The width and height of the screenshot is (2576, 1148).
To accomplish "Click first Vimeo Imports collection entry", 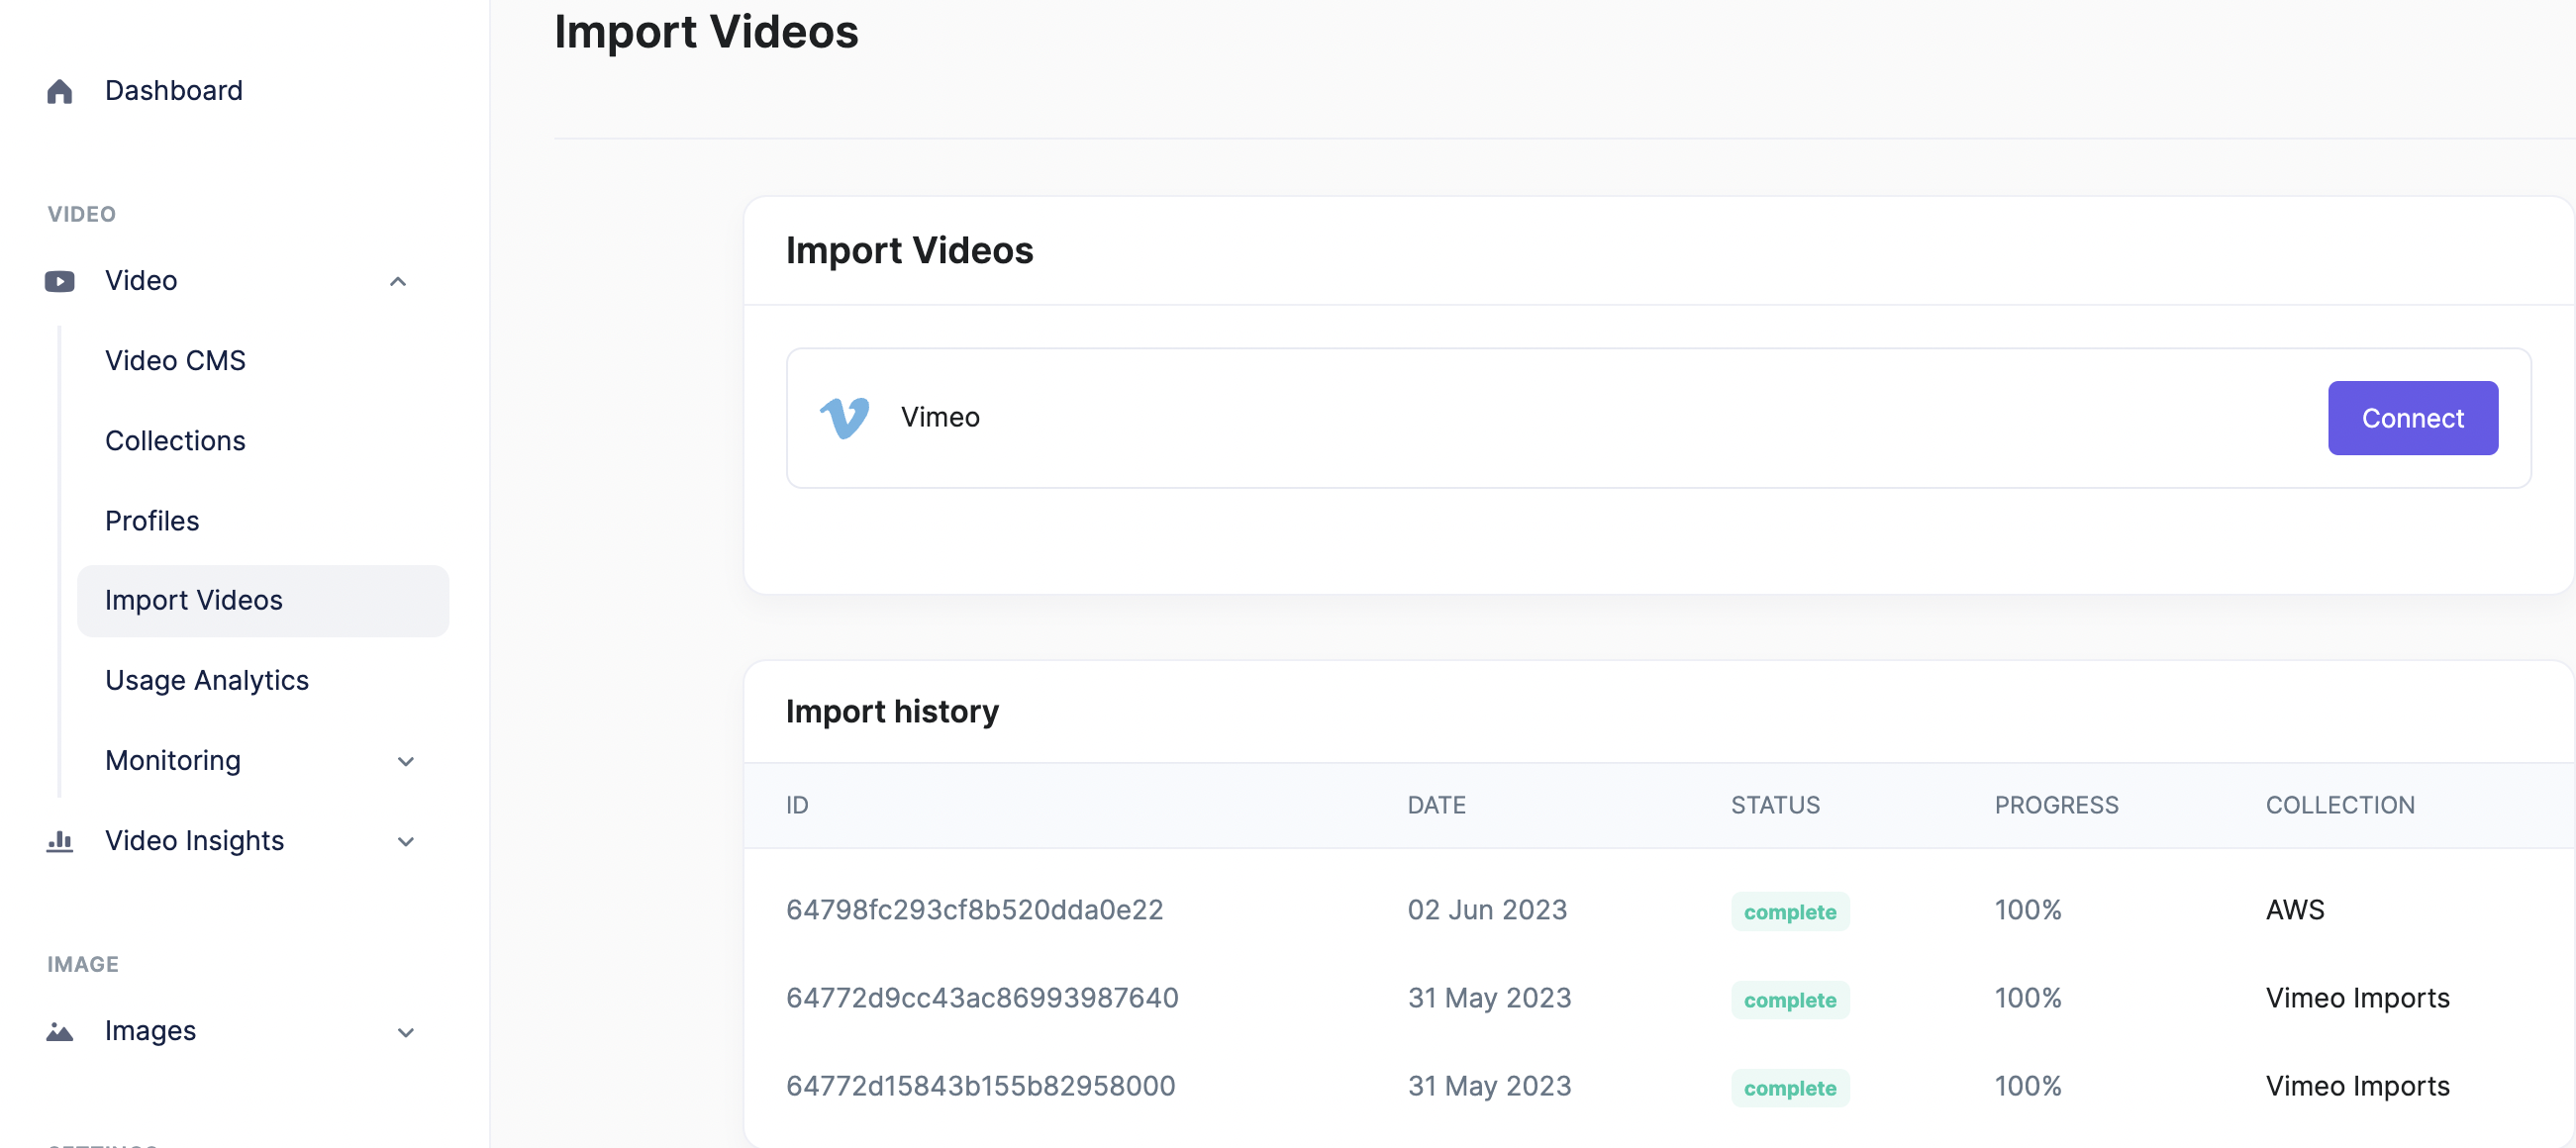I will click(2356, 998).
